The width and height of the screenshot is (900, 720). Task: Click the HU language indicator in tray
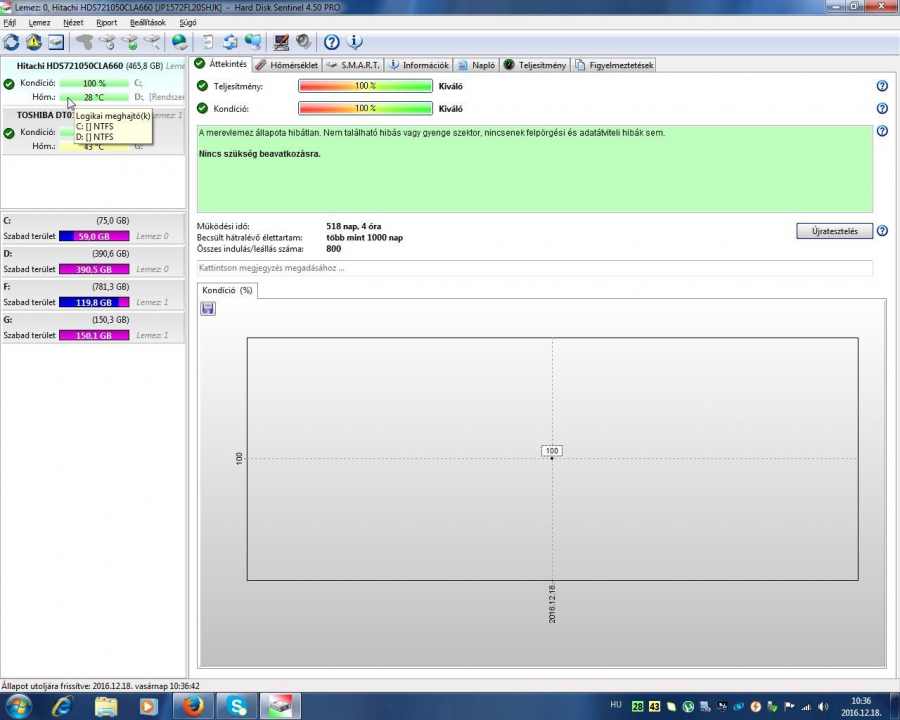coord(616,704)
